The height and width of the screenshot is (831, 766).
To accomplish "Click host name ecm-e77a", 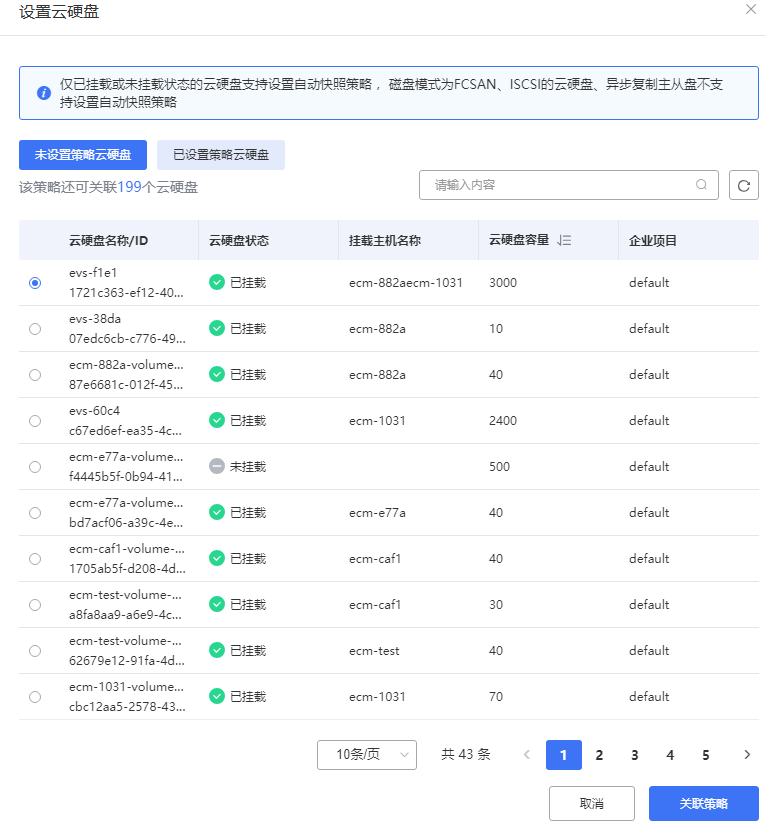I will [x=377, y=512].
